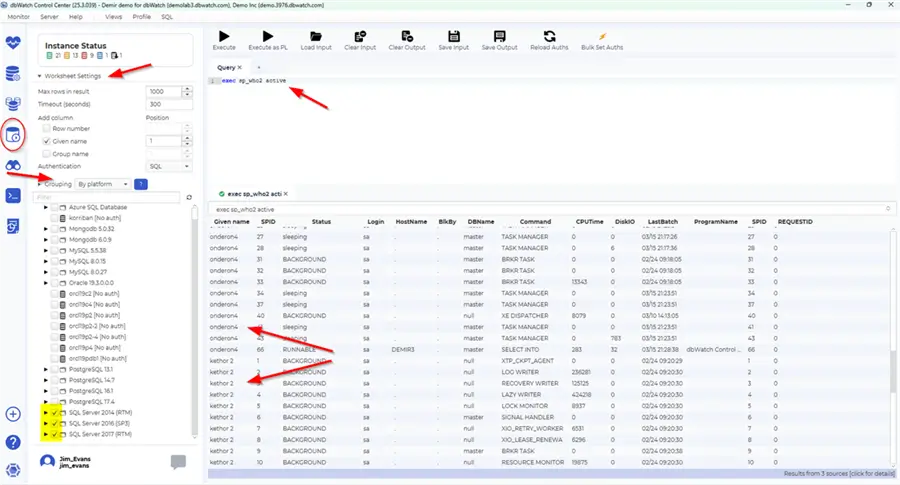The width and height of the screenshot is (900, 485).
Task: Click the blue help button beside Grouping
Action: pos(141,184)
